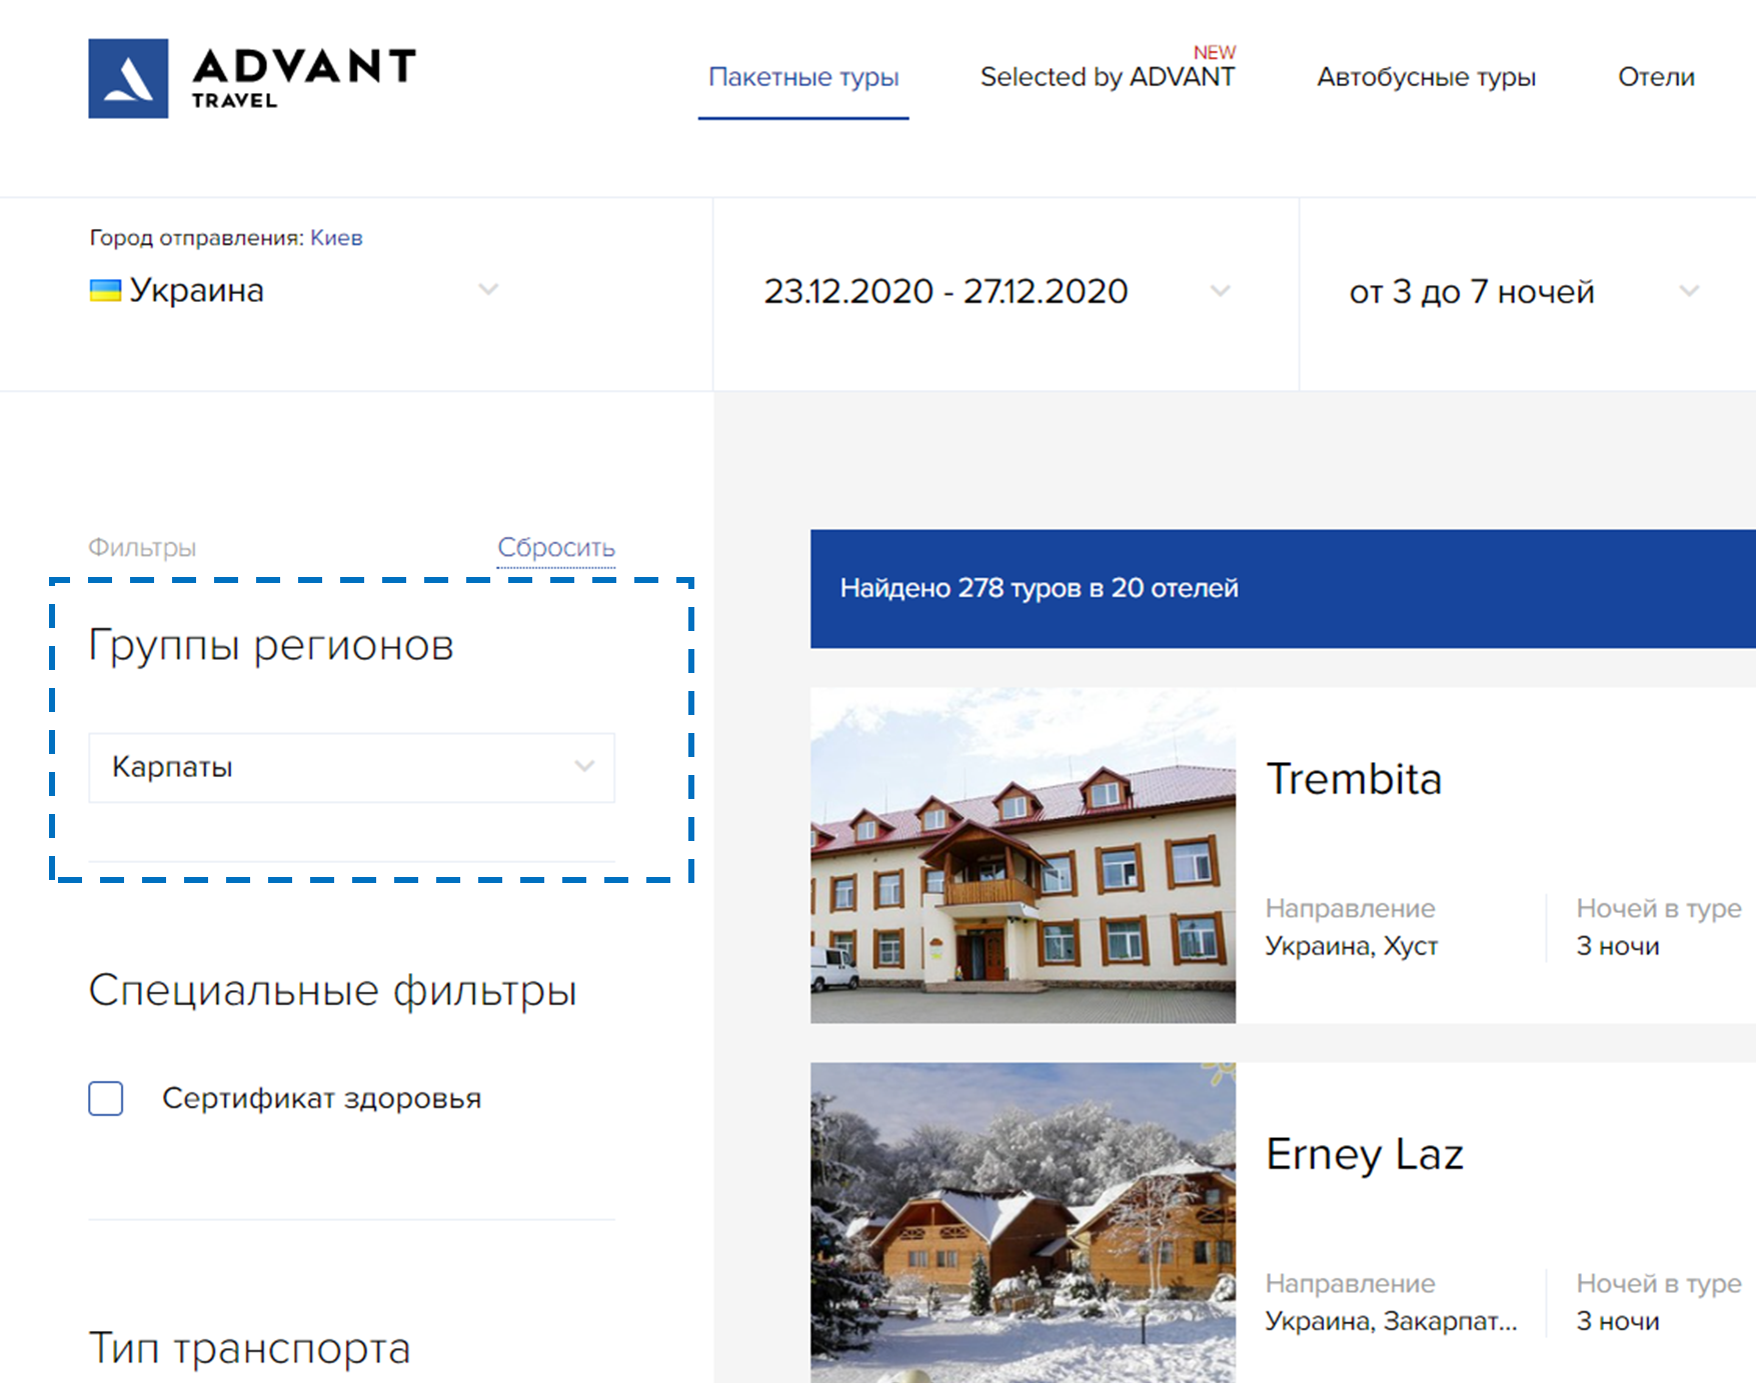Open the 23.12.2020 - 27.12.2020 date picker
This screenshot has width=1756, height=1383.
point(945,291)
